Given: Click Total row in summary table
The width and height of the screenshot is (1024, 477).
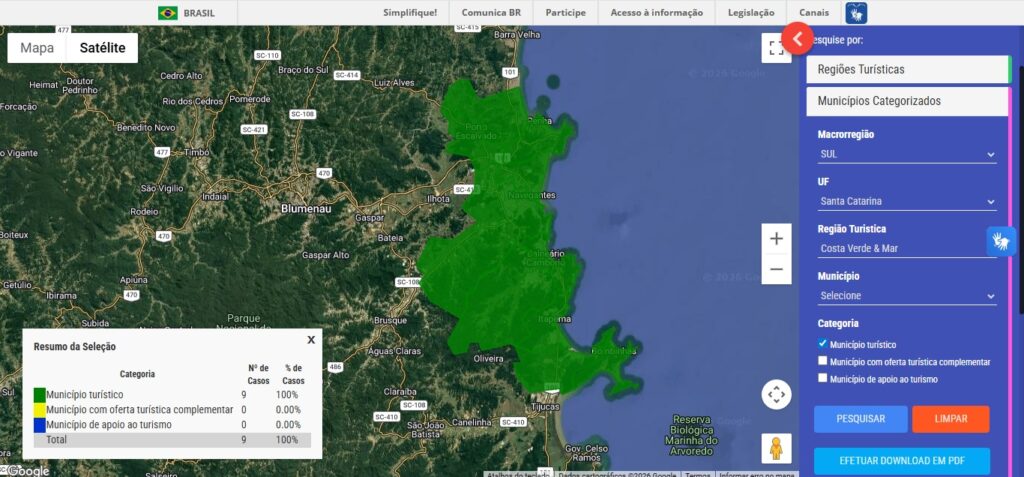Looking at the screenshot, I should [x=172, y=440].
